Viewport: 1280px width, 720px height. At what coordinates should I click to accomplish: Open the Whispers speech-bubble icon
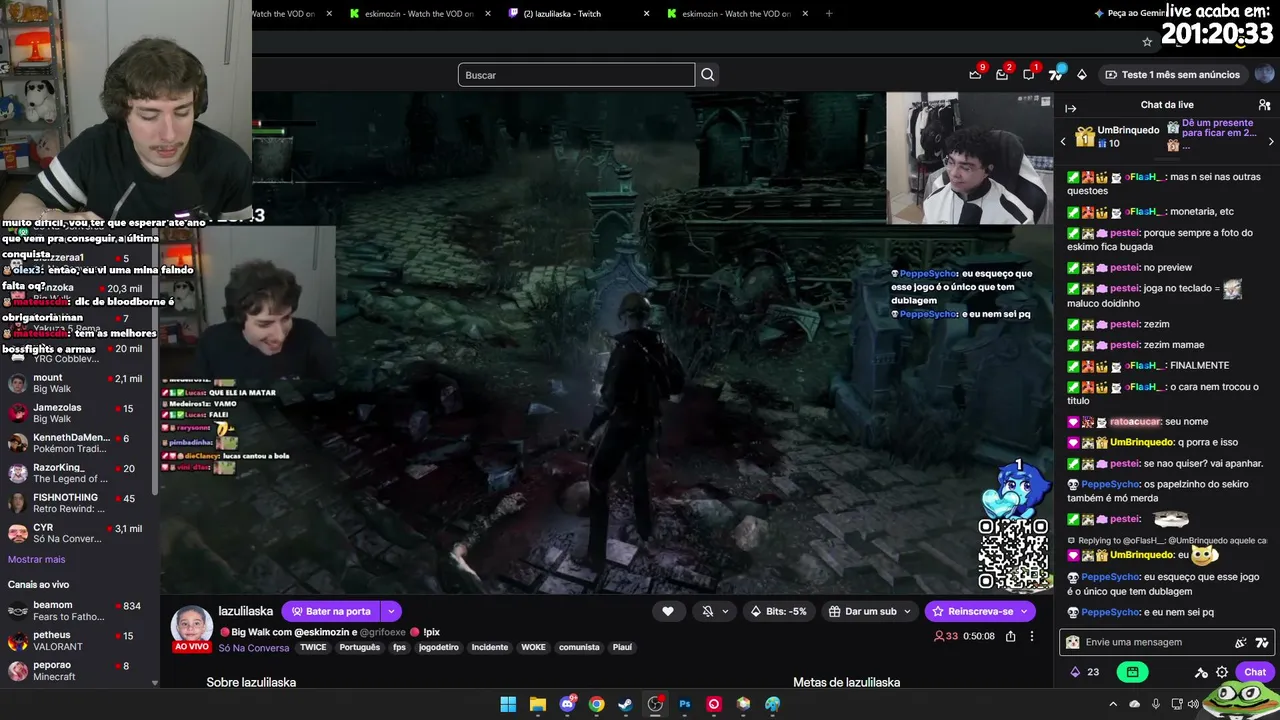(x=1028, y=74)
